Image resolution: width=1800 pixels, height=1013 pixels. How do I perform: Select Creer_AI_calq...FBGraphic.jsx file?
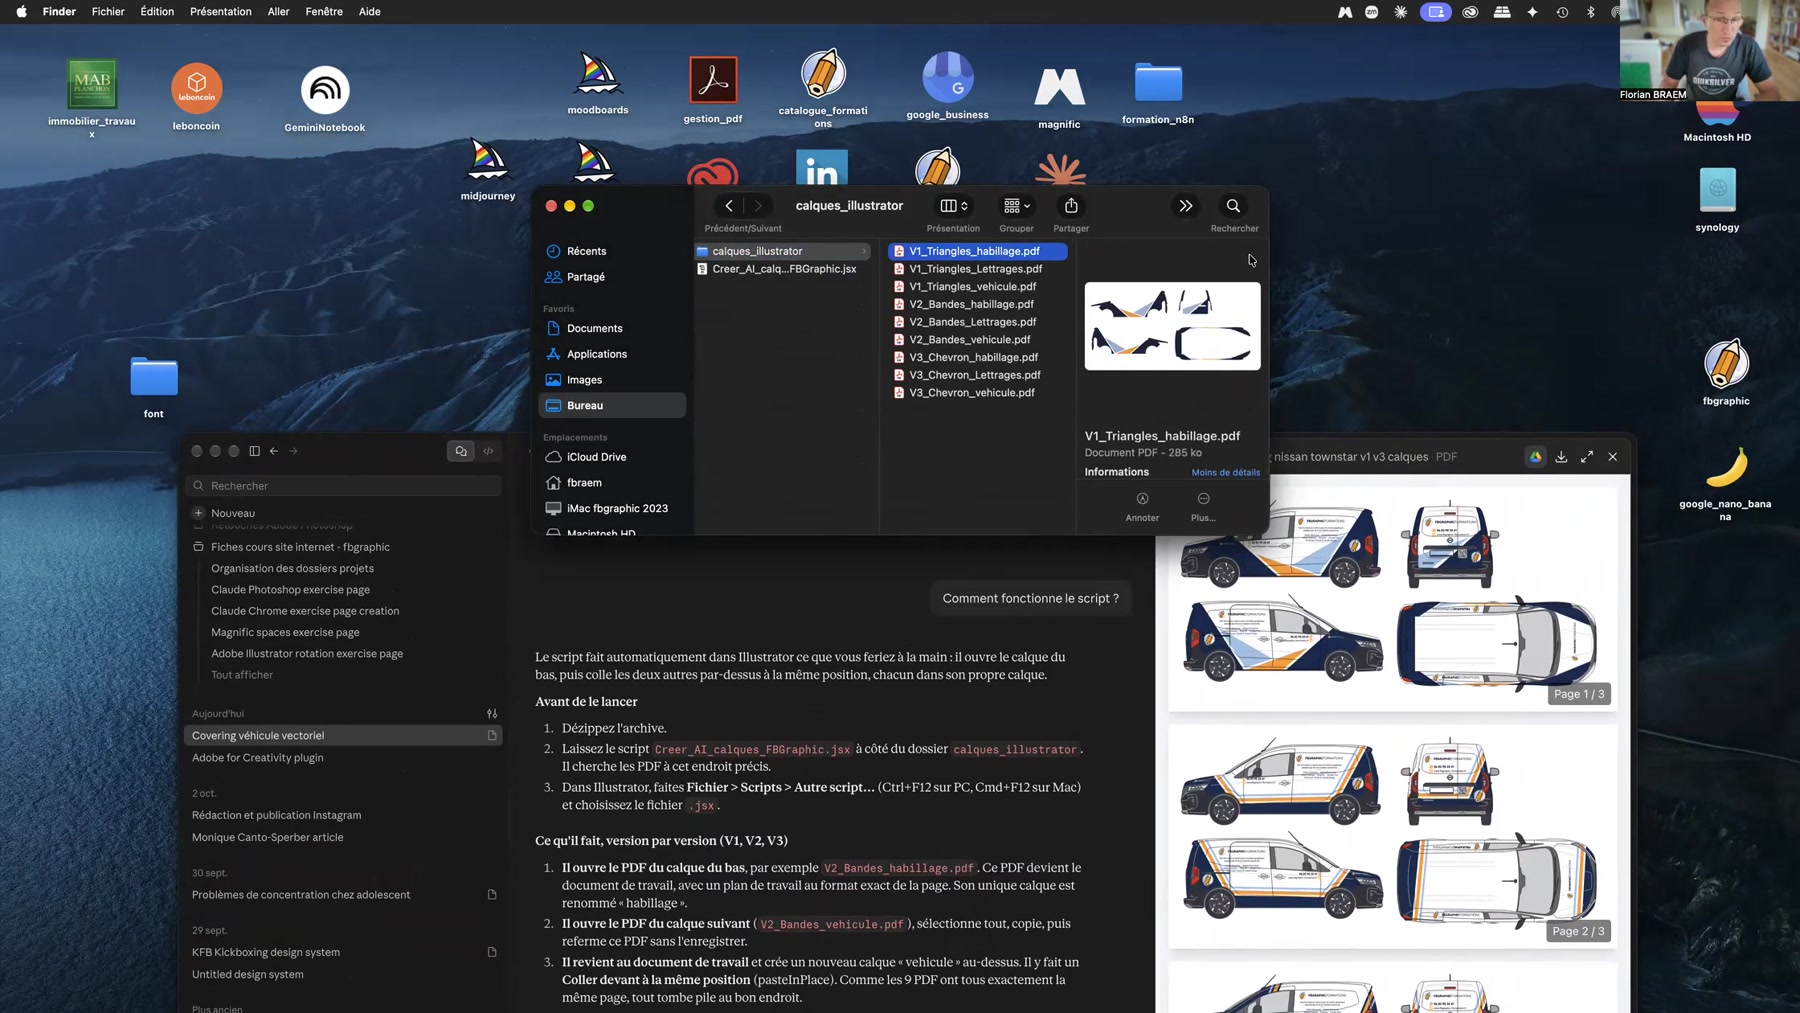[783, 269]
